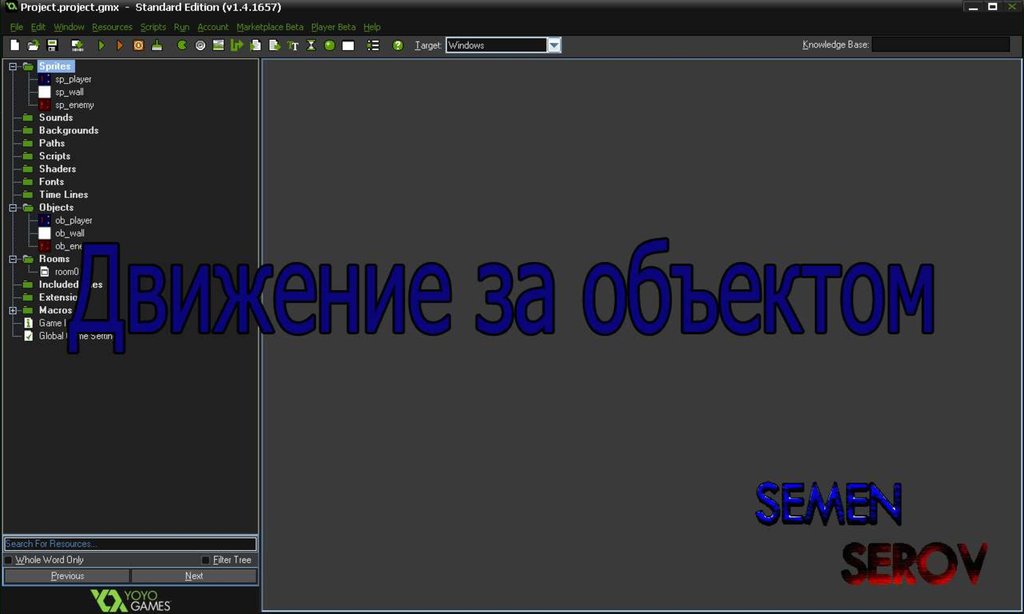Create an object with the green ball icon
Viewport: 1024px width, 614px height.
point(329,45)
